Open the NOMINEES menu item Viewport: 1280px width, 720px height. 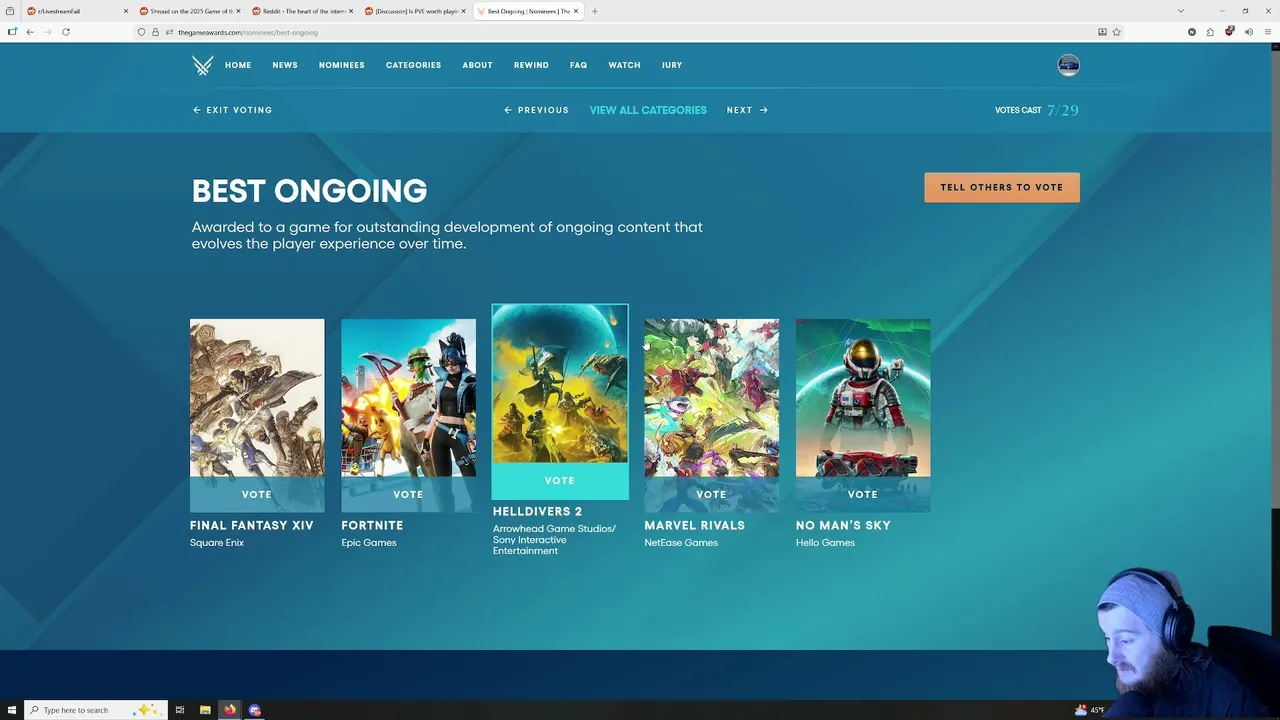point(341,65)
